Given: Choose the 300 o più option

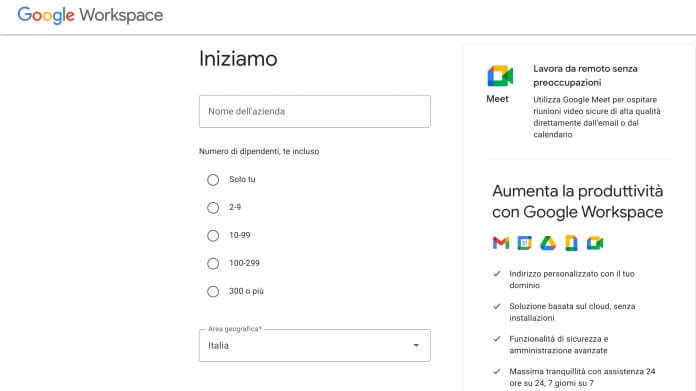Looking at the screenshot, I should coord(213,292).
